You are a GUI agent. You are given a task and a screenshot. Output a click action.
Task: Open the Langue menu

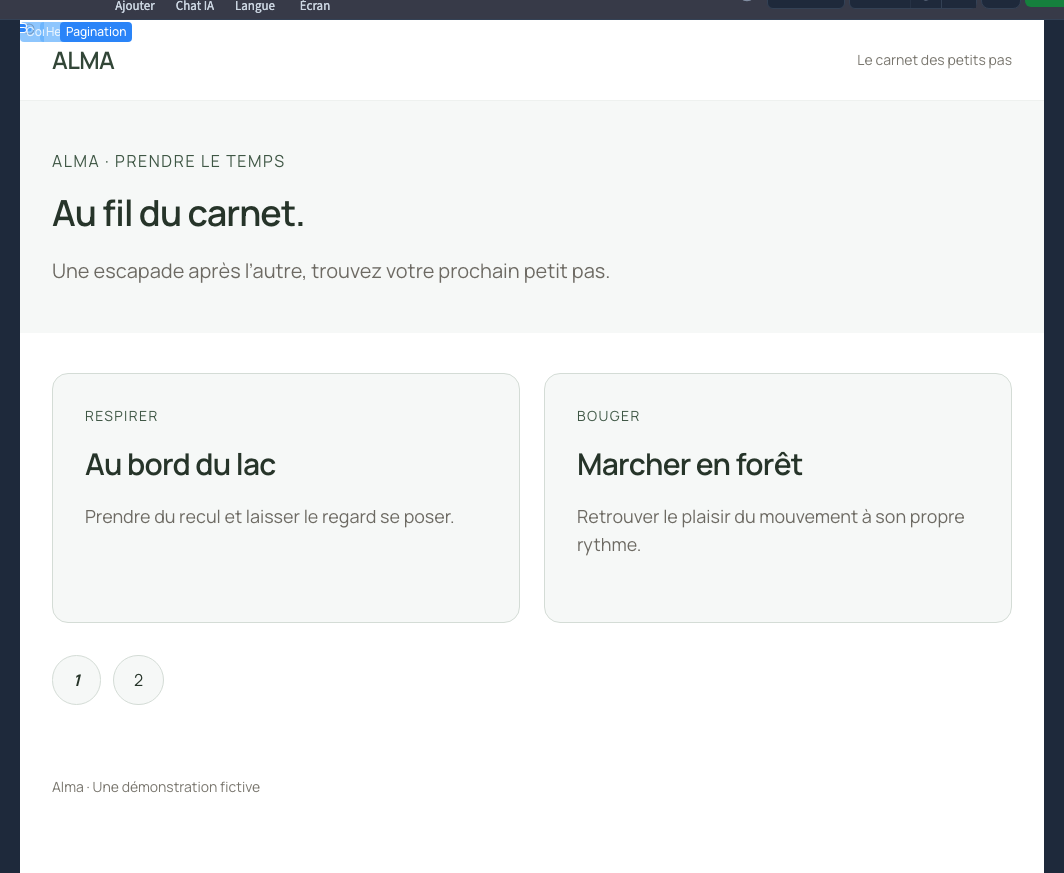pyautogui.click(x=254, y=6)
